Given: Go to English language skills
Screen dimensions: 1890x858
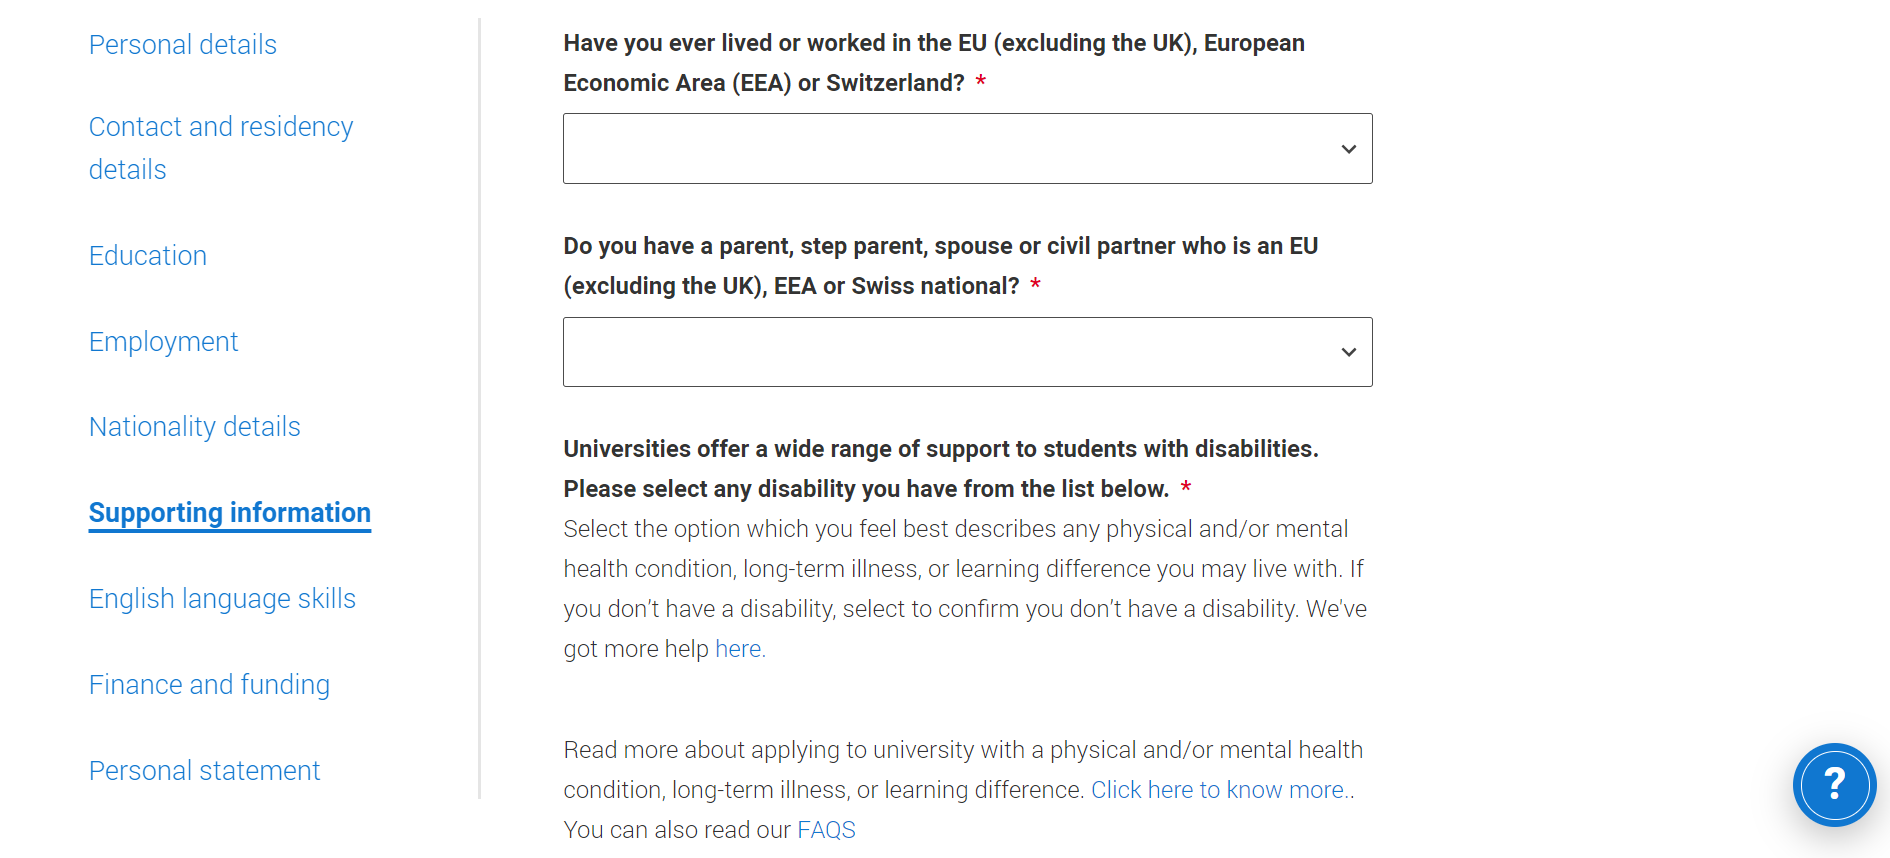Looking at the screenshot, I should click(222, 599).
